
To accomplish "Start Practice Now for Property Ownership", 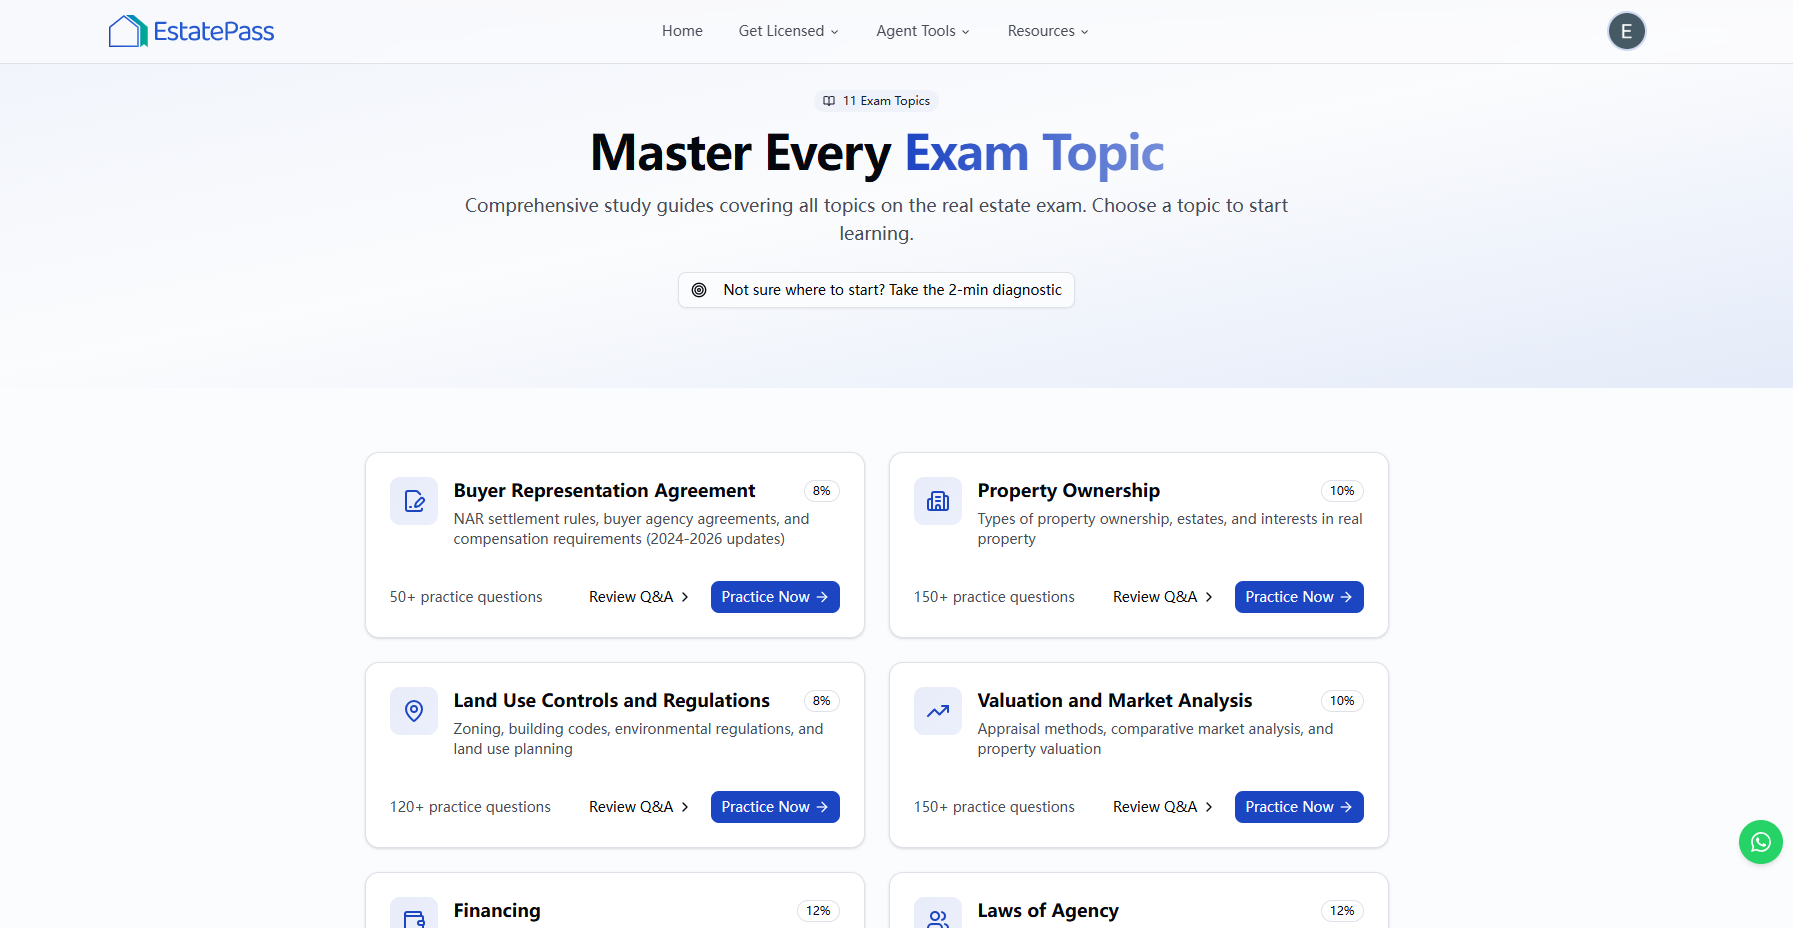I will 1298,597.
